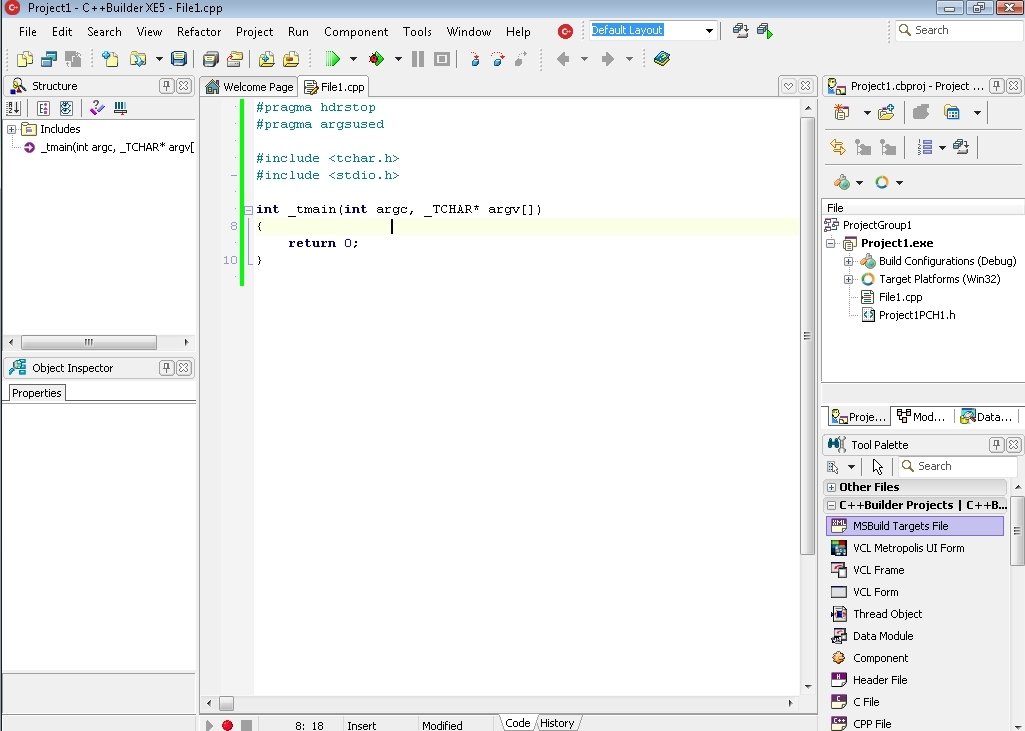Click the editor horizontal scrollbar thumb
This screenshot has width=1025, height=731.
tap(226, 704)
